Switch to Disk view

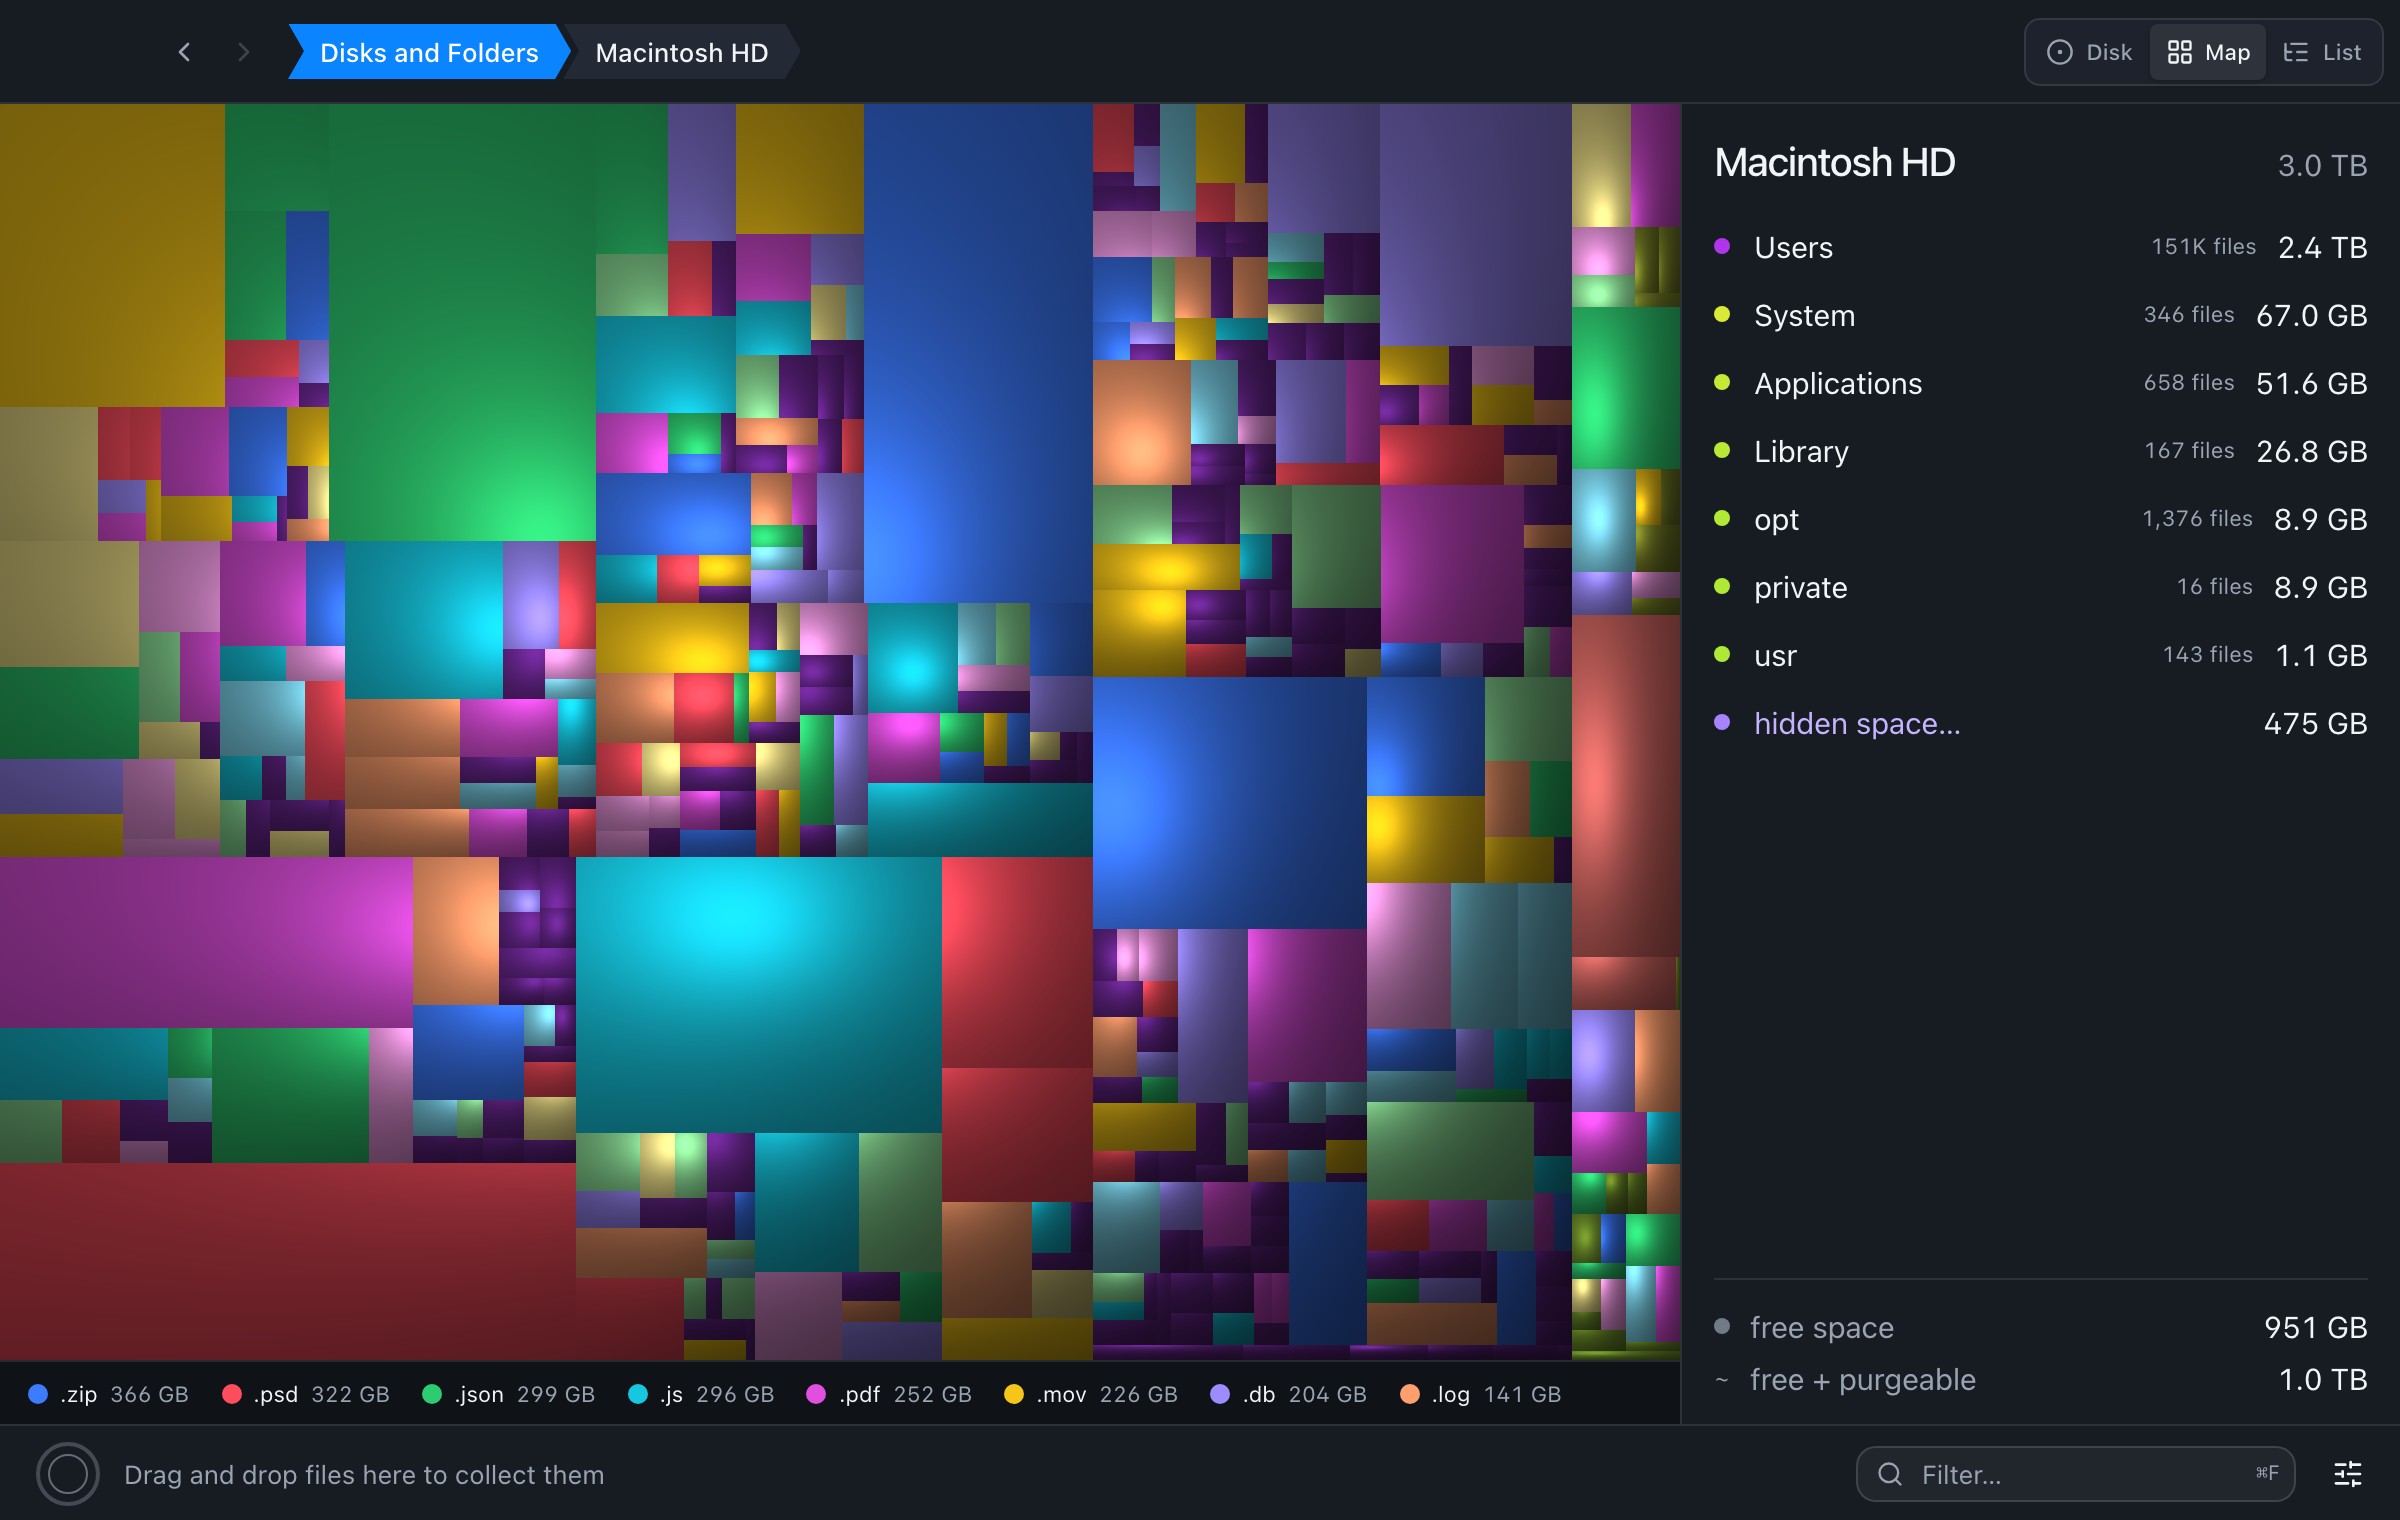pyautogui.click(x=2090, y=52)
